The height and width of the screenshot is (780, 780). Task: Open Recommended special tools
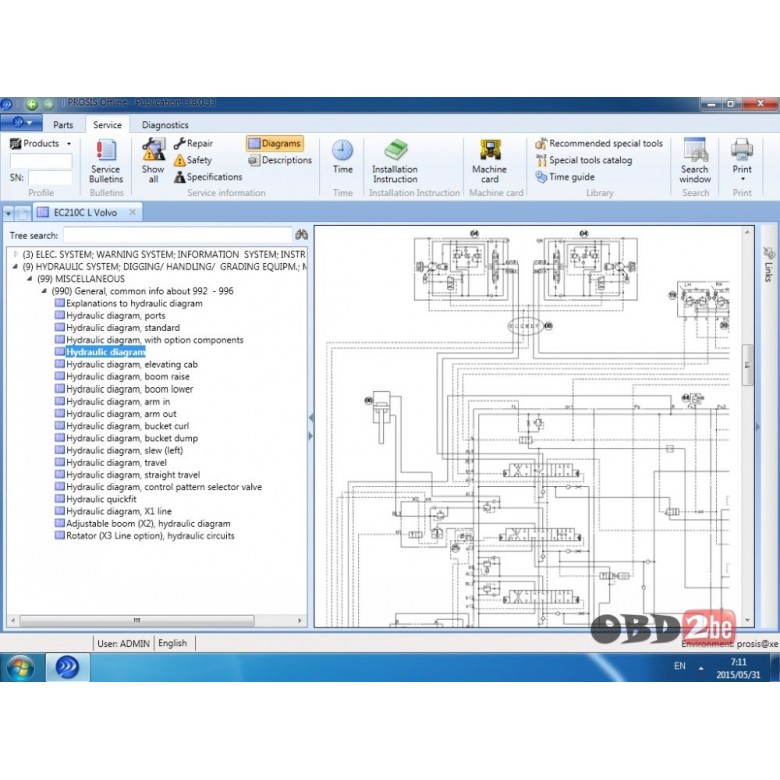[x=599, y=143]
